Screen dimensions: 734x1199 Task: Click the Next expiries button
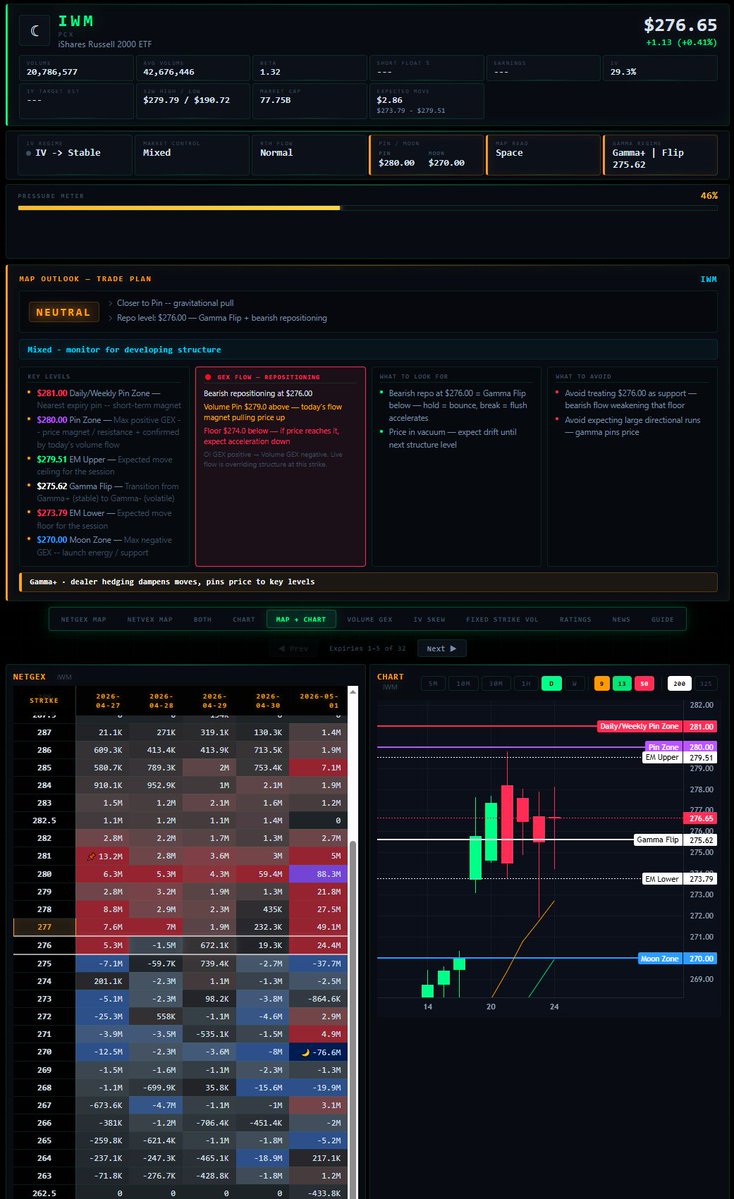pyautogui.click(x=442, y=648)
